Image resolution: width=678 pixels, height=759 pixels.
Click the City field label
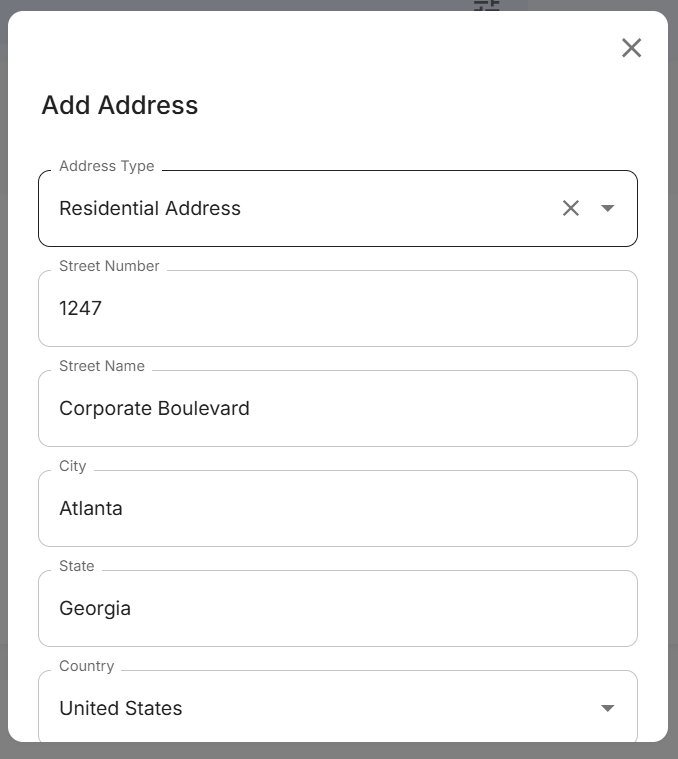pos(73,466)
